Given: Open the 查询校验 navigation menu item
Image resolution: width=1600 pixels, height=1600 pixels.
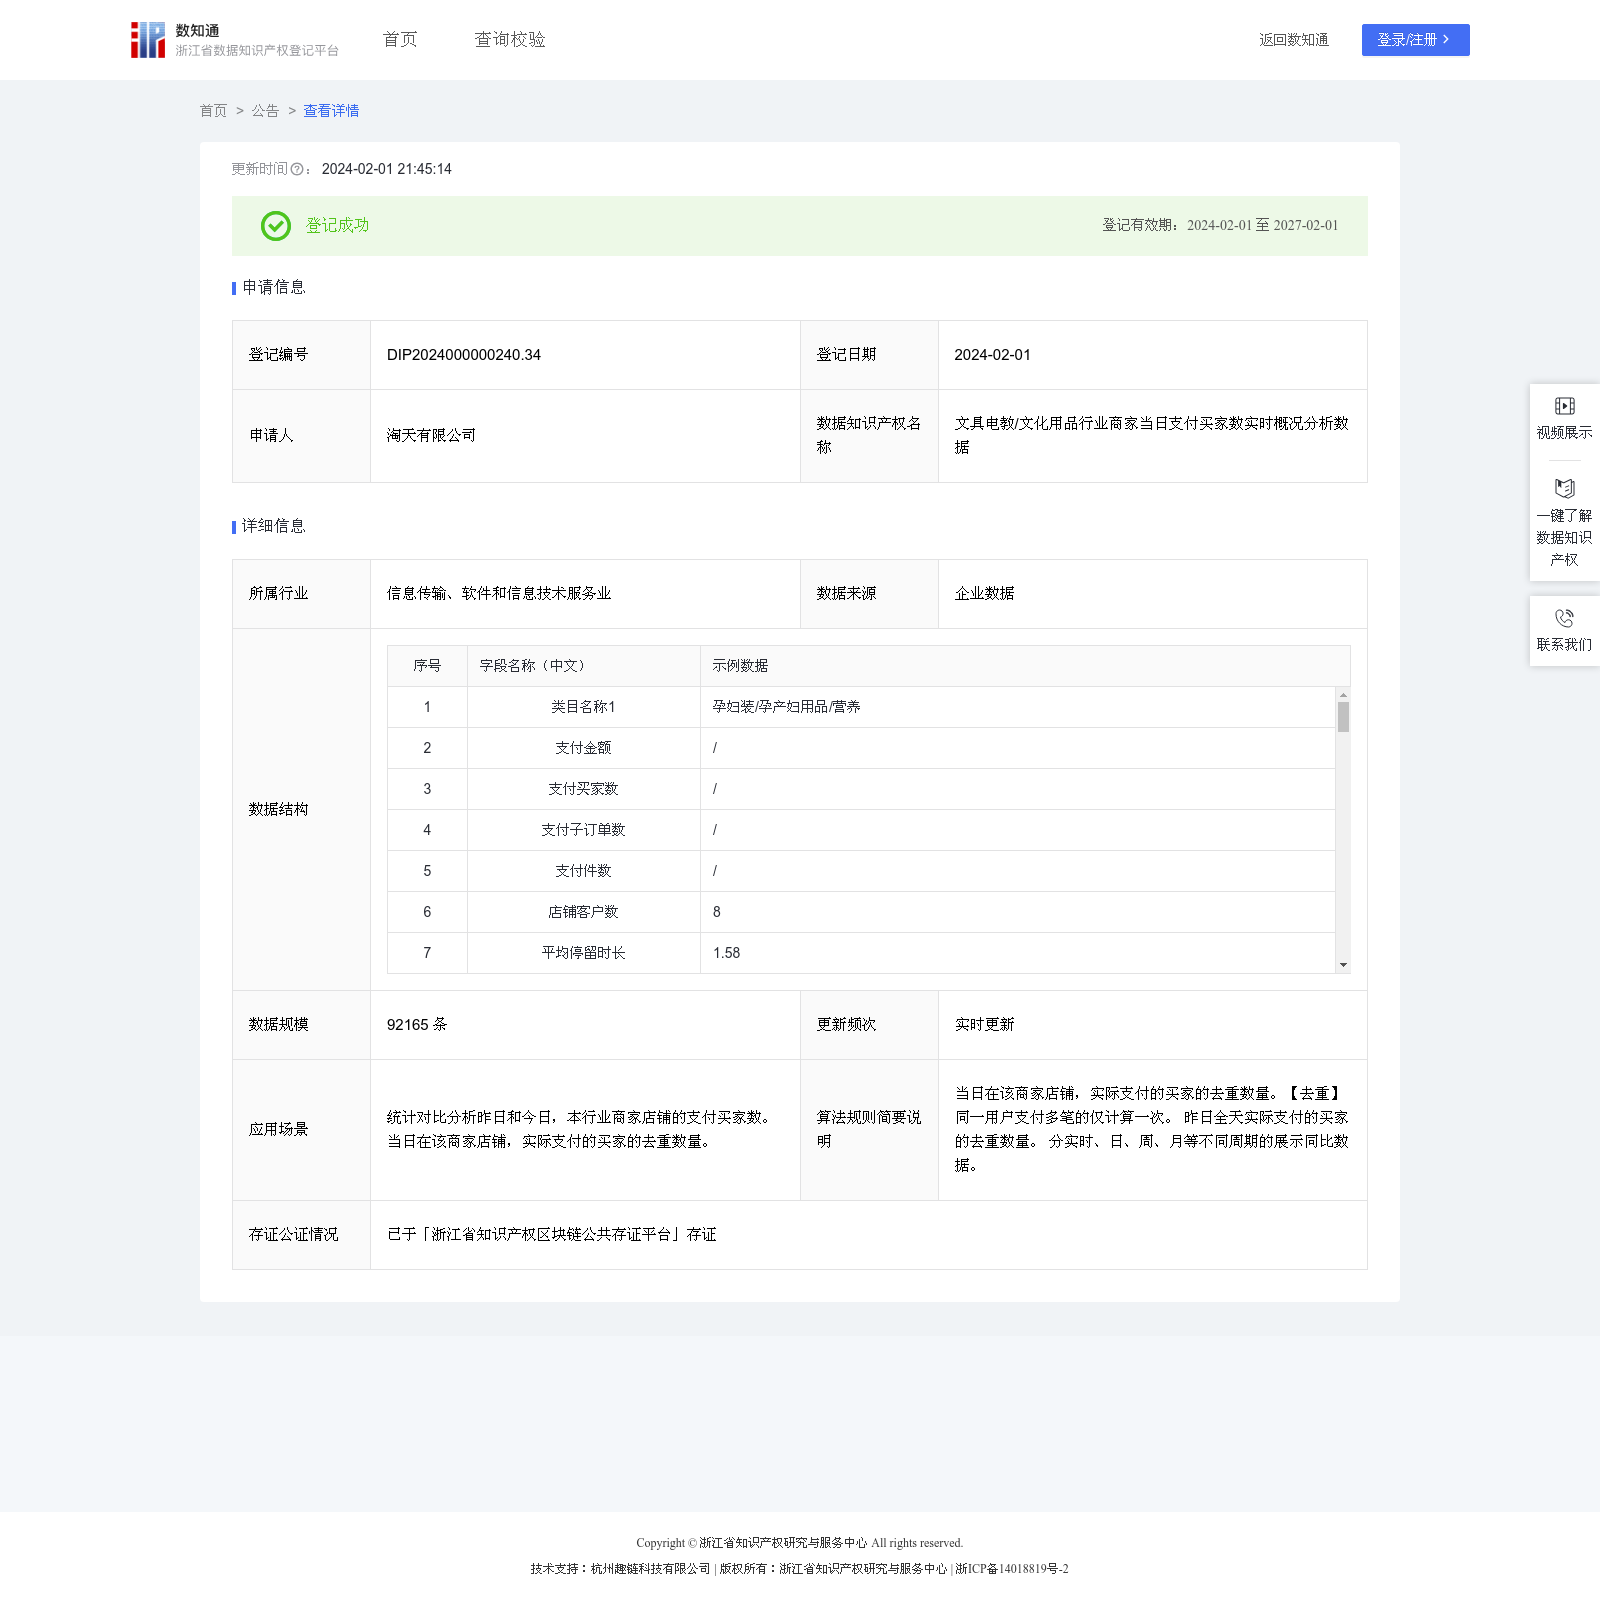Looking at the screenshot, I should point(510,40).
